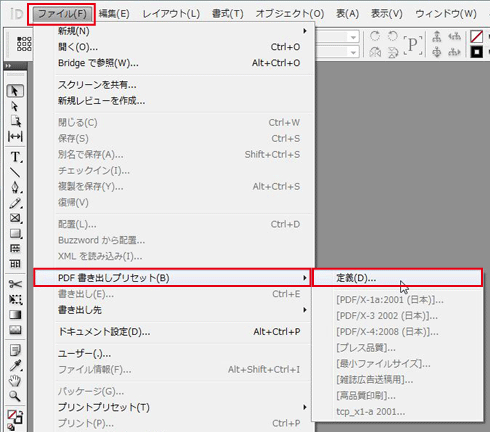Viewport: 490px width, 432px height.
Task: Select 定義(D)... in the submenu
Action: click(x=397, y=278)
